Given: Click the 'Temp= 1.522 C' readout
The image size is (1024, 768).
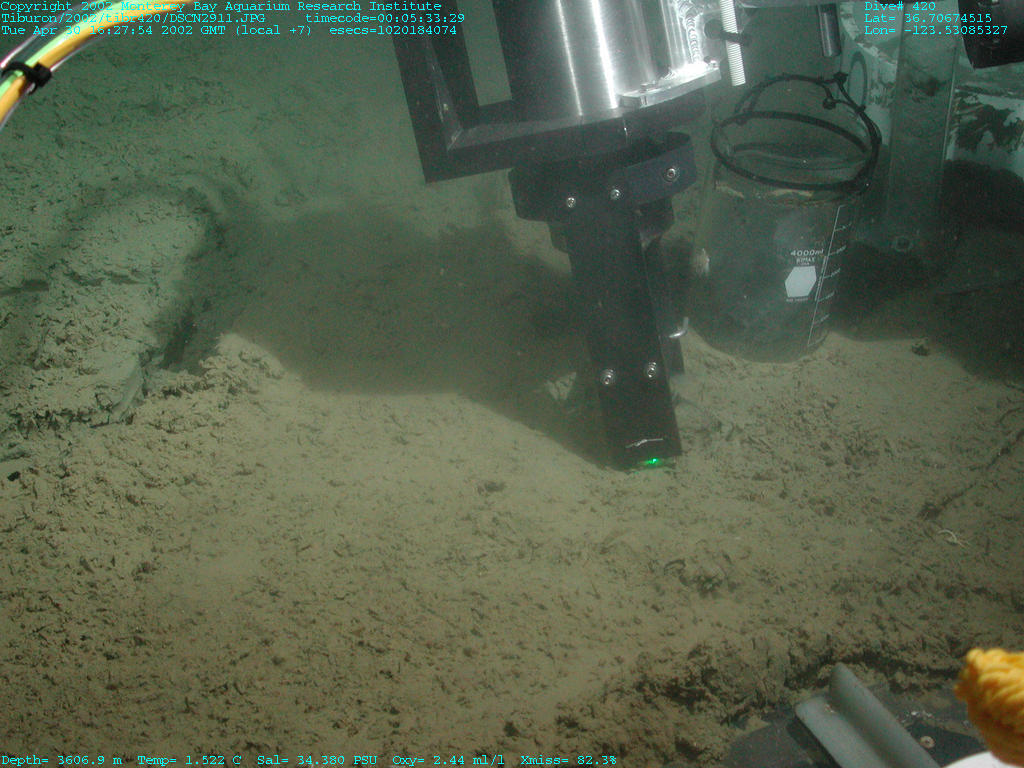Looking at the screenshot, I should [x=189, y=760].
